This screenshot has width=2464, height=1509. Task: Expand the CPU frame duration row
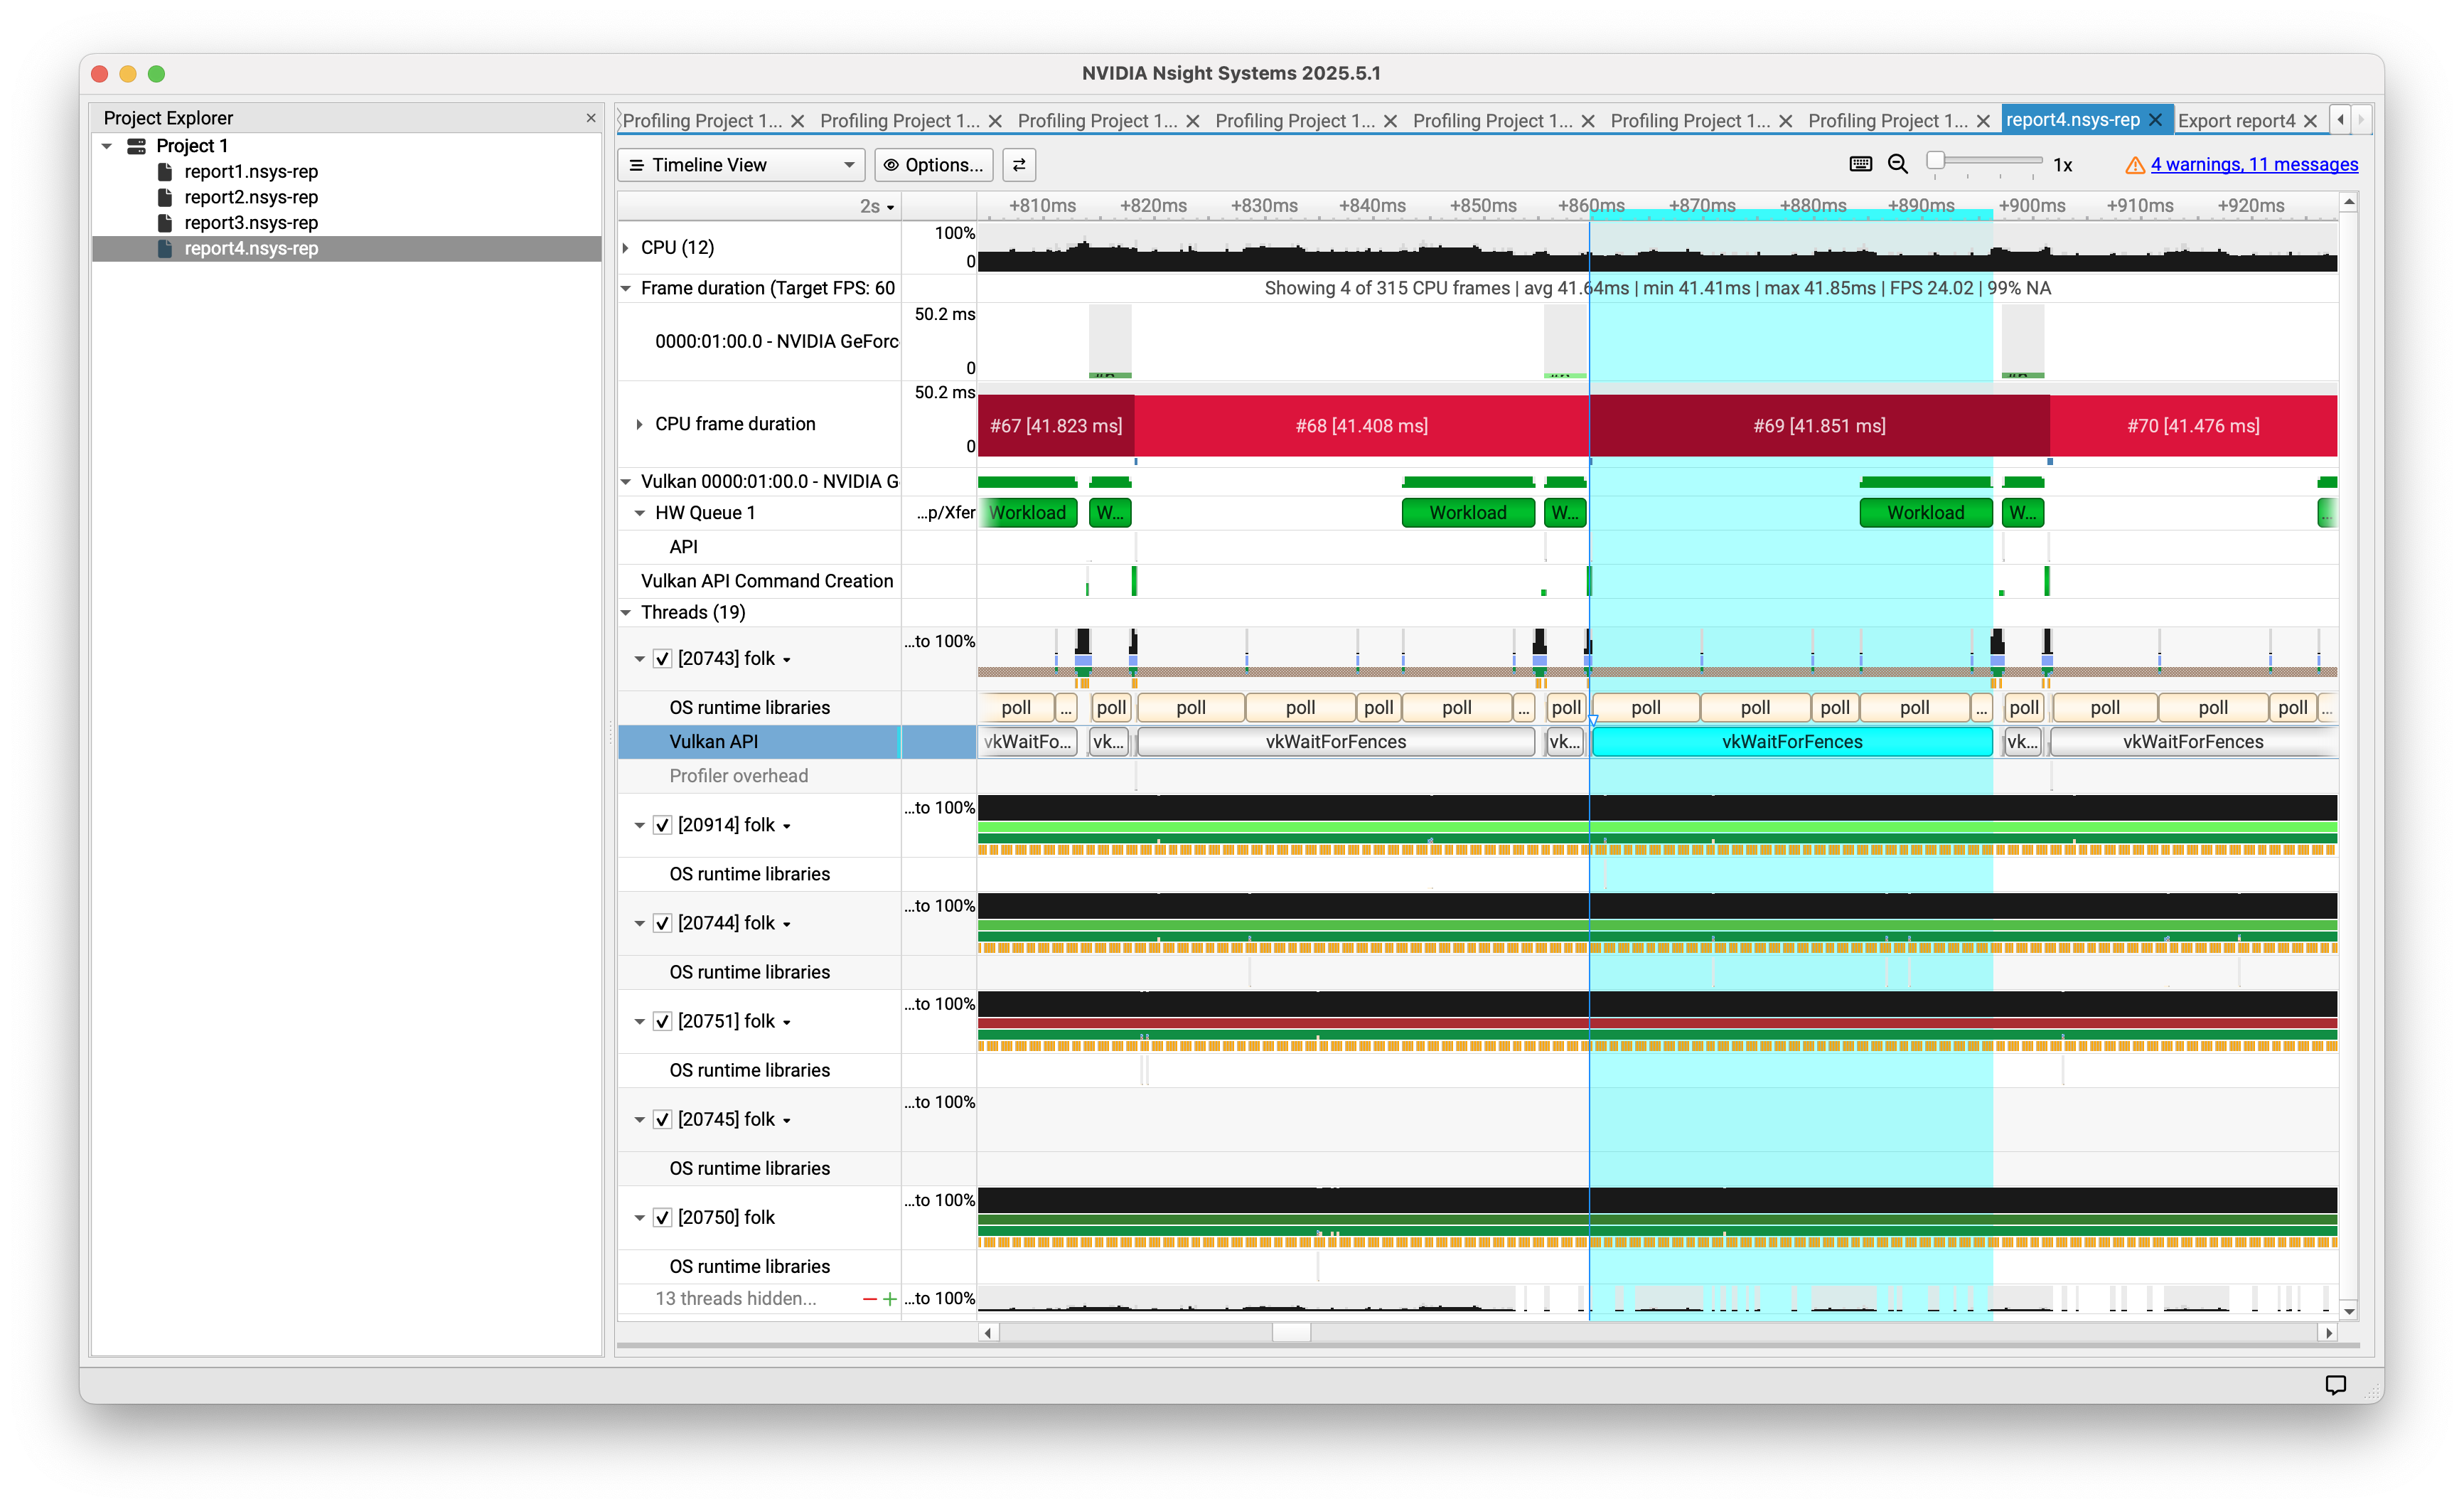click(640, 424)
